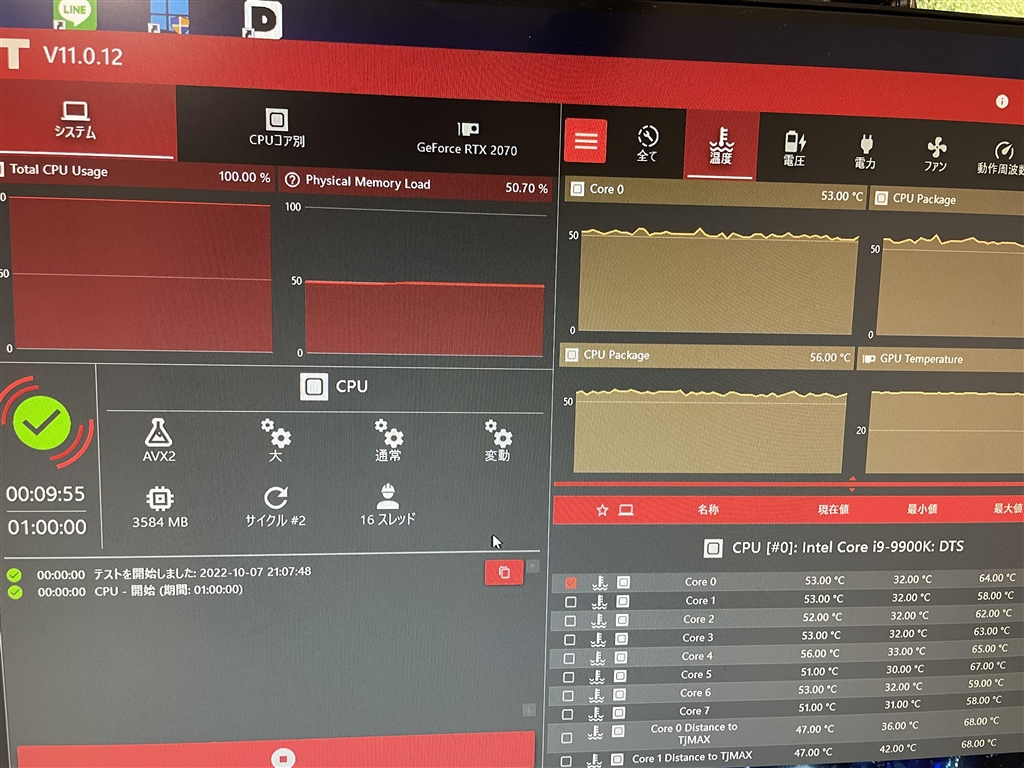Check the Core 0 Distance to TJMAX checkbox
The height and width of the screenshot is (768, 1024).
[x=567, y=737]
